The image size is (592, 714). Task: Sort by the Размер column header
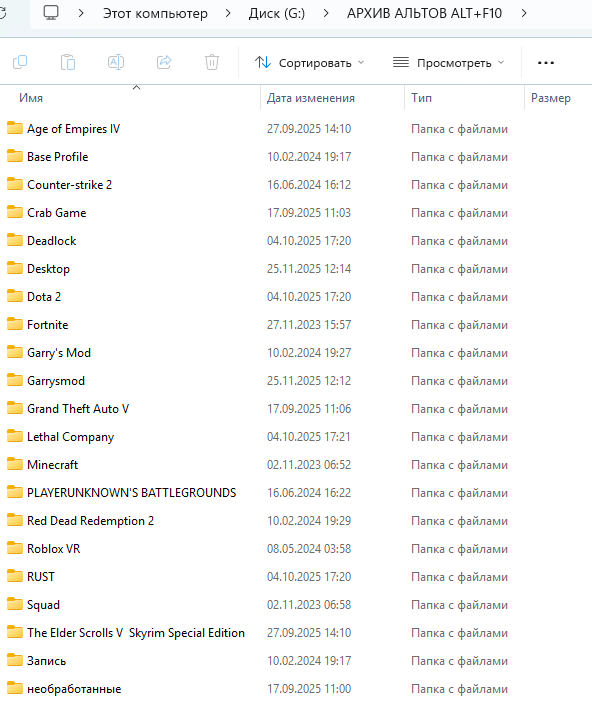pos(551,98)
